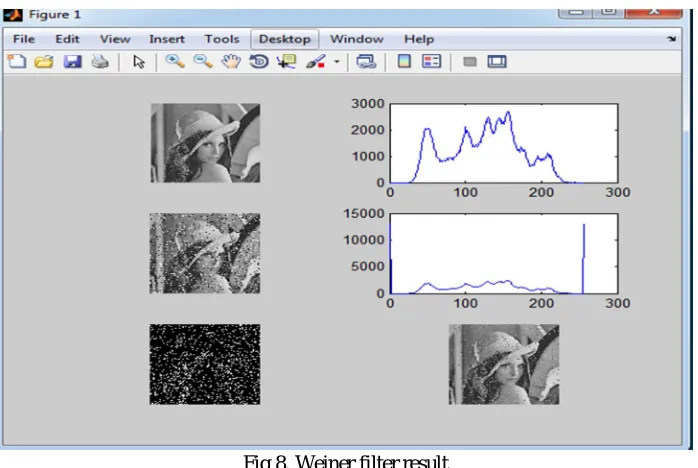Click the 3000 y-axis label
The height and width of the screenshot is (468, 698).
click(368, 104)
